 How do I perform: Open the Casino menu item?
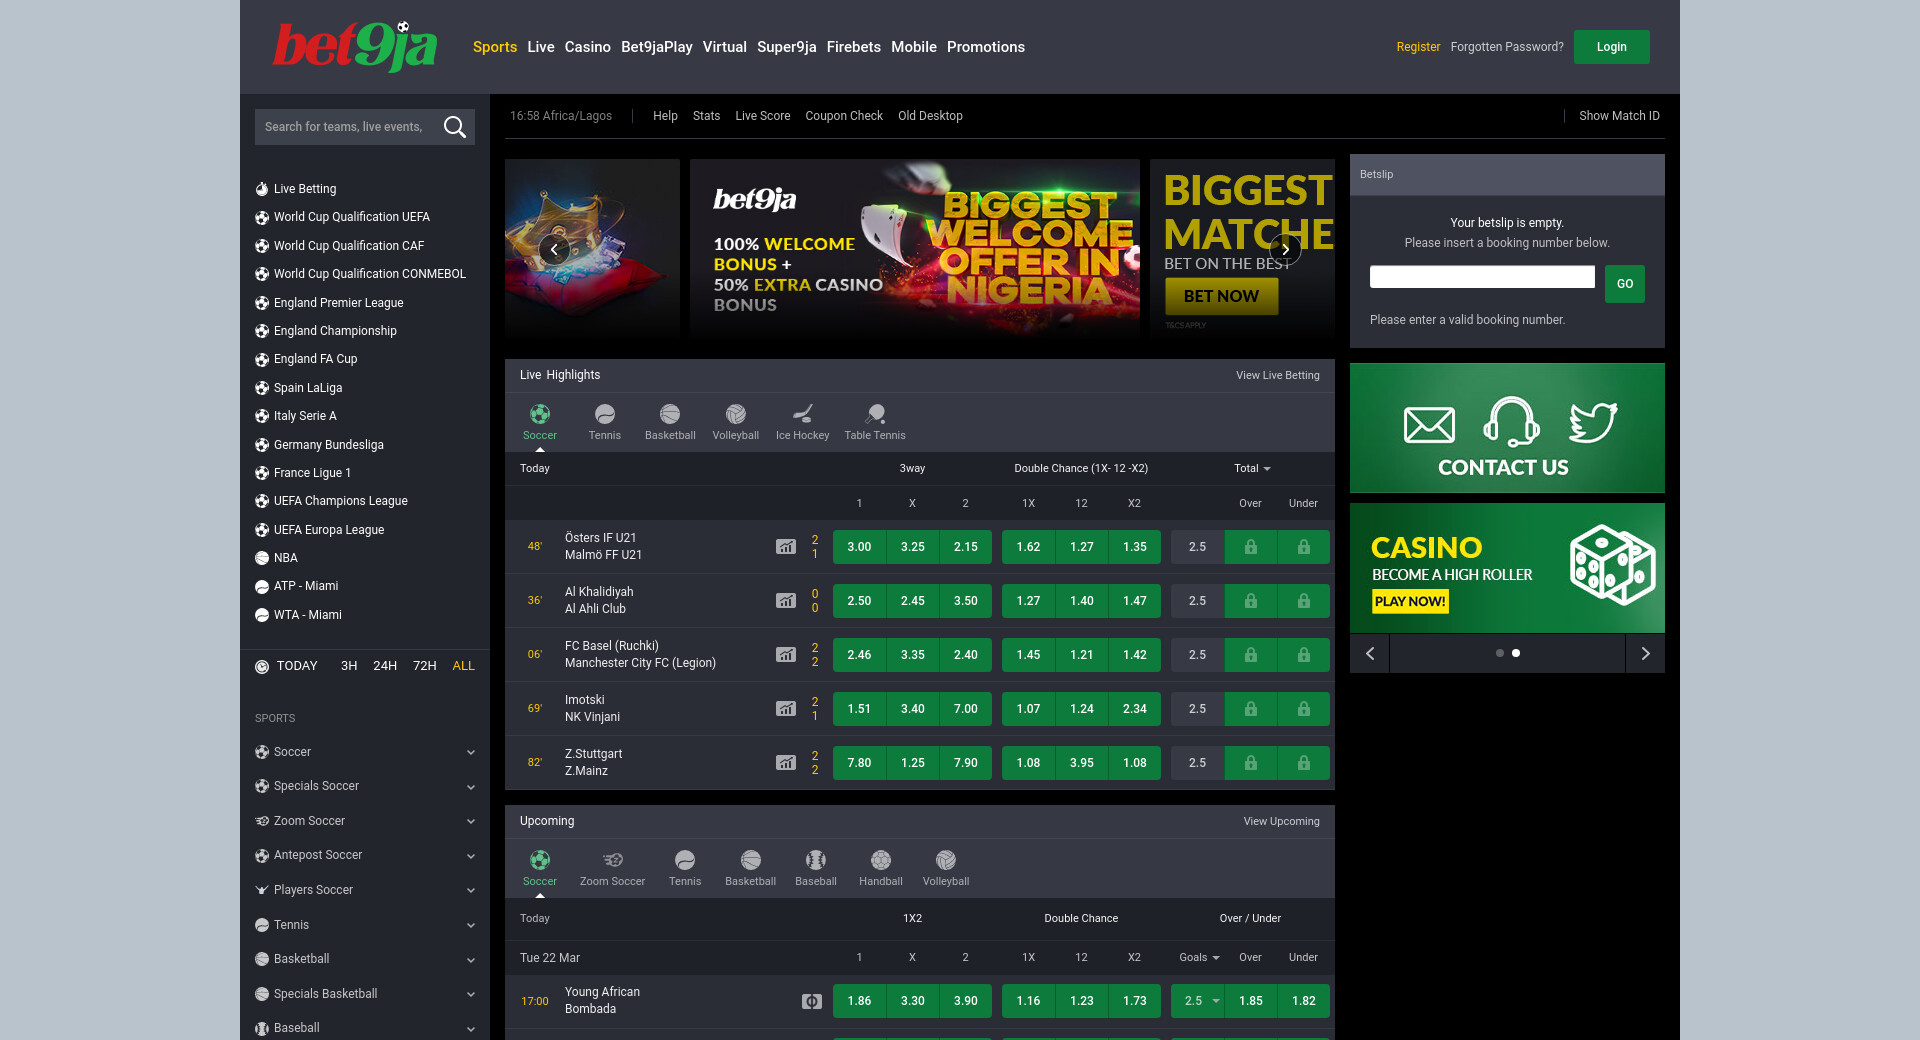pyautogui.click(x=587, y=47)
